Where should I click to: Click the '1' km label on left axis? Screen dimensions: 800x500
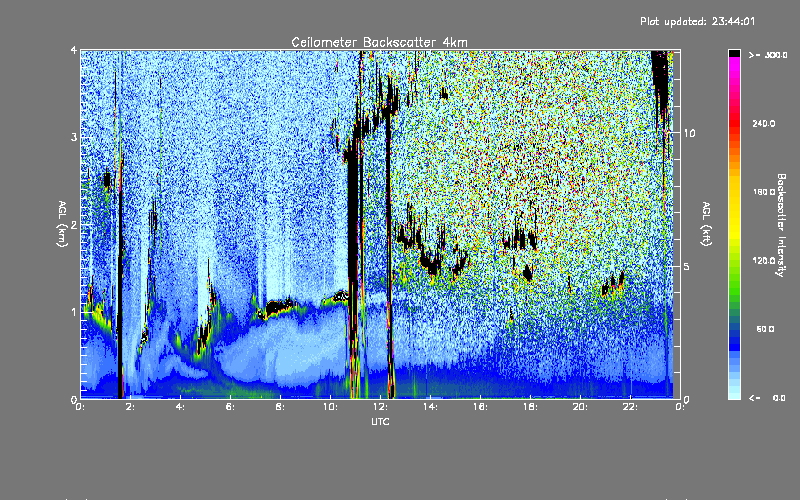tap(74, 312)
